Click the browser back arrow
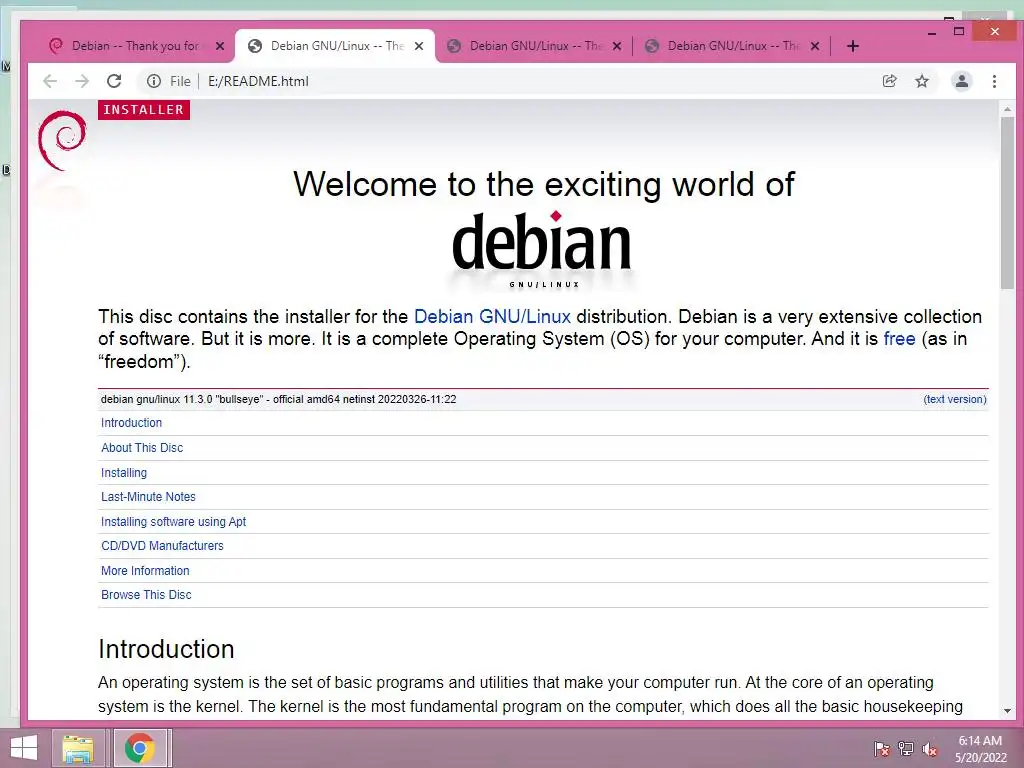Screen dimensions: 1024x768 (x=50, y=81)
